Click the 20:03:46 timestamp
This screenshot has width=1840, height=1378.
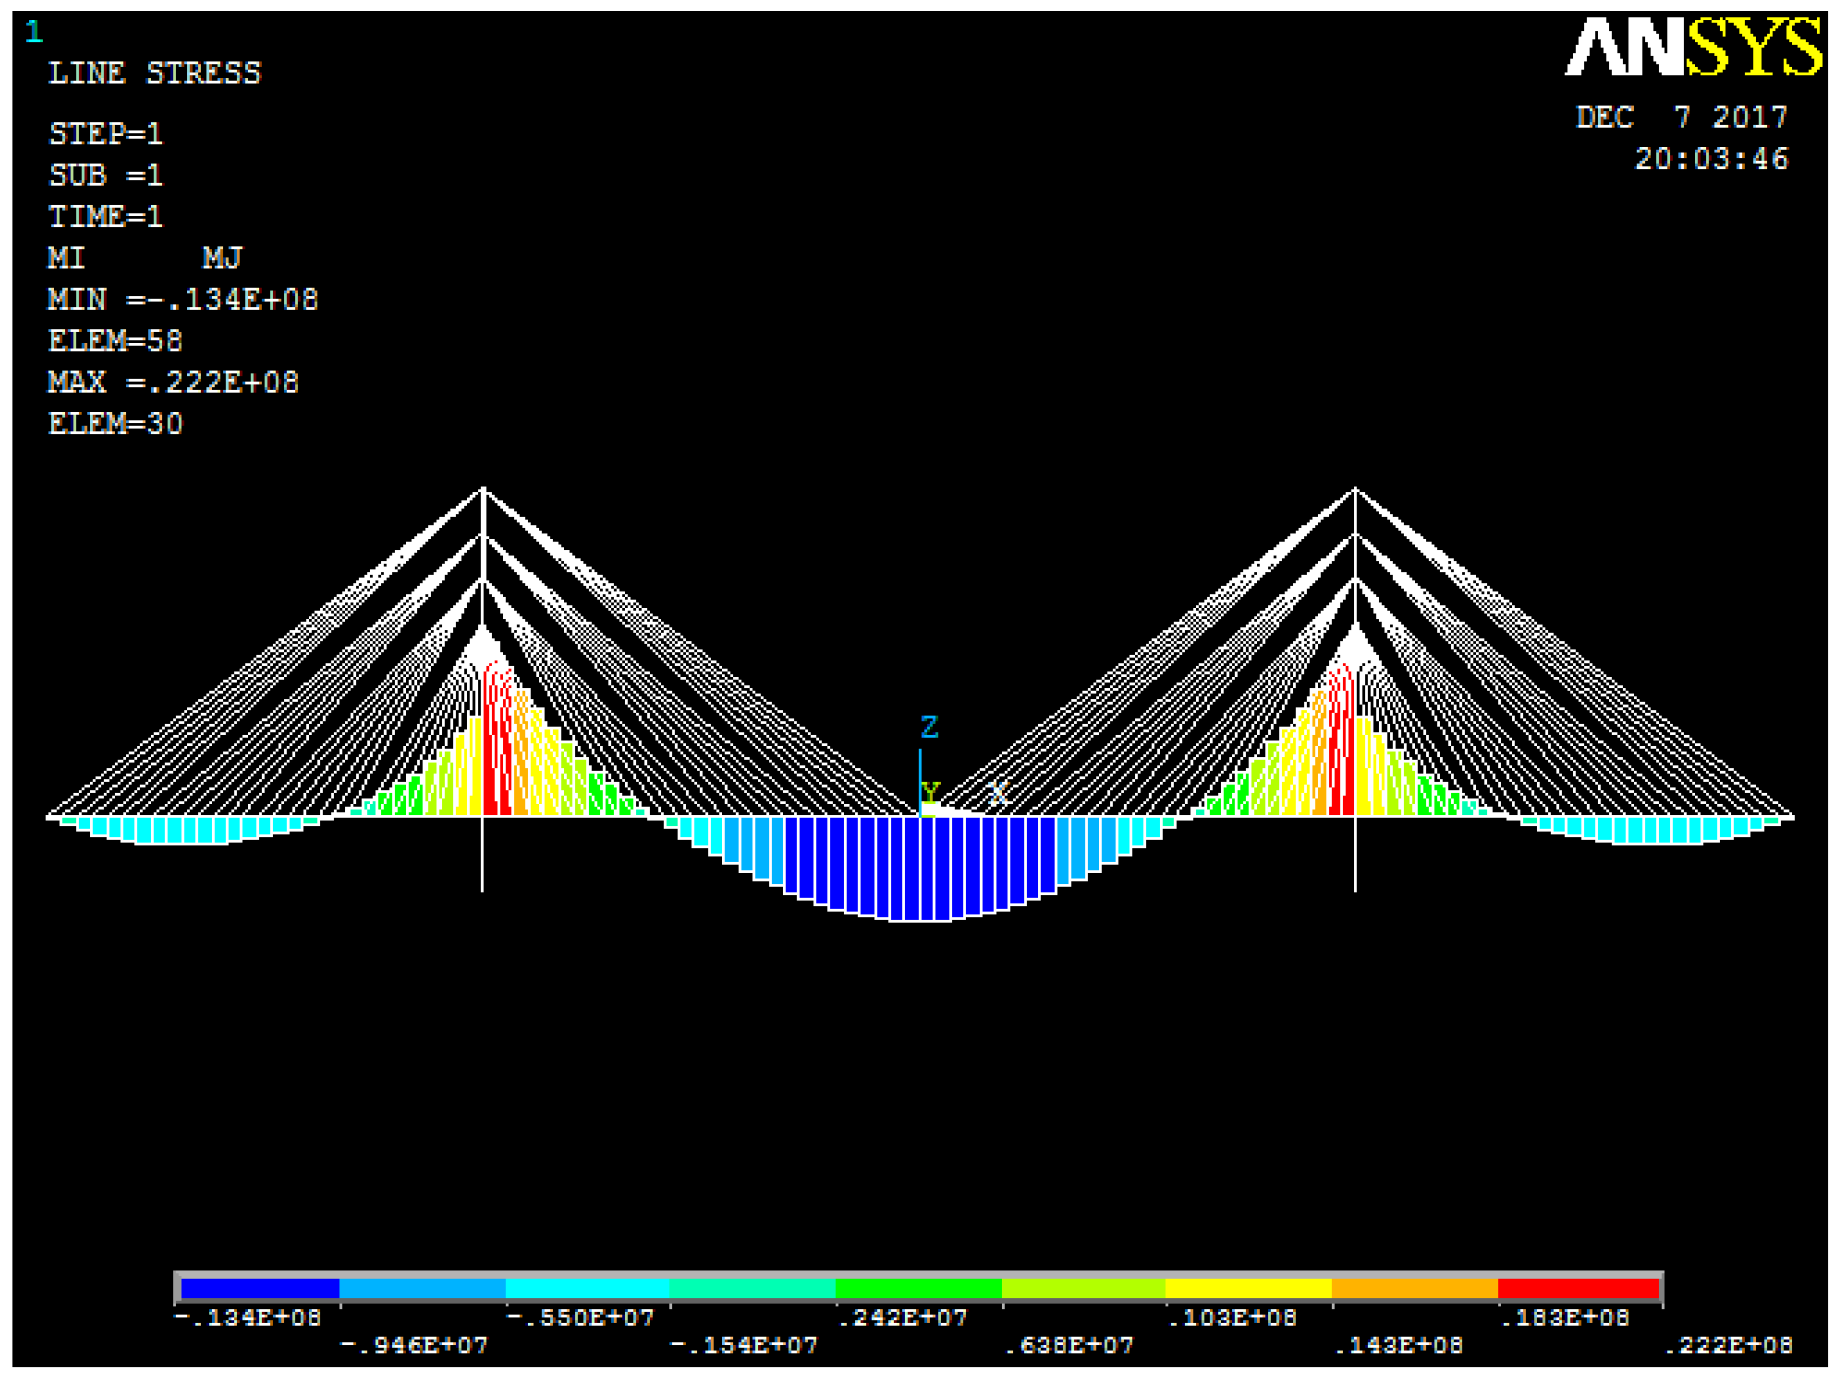pyautogui.click(x=1711, y=159)
